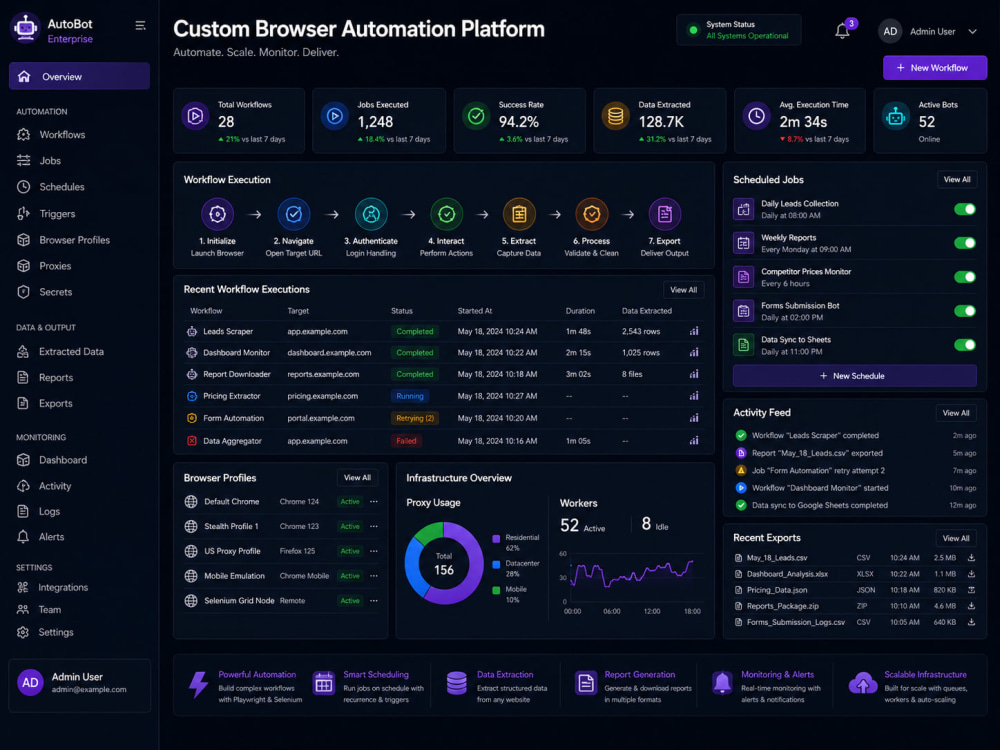Screen dimensions: 1000x750
Task: Expand the Admin User dropdown
Action: [972, 31]
